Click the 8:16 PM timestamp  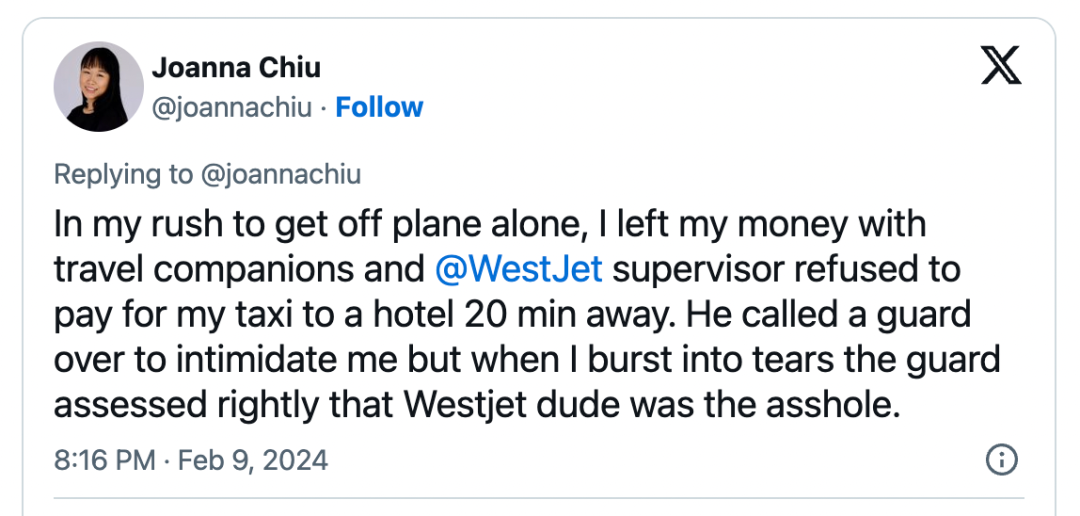tap(104, 460)
